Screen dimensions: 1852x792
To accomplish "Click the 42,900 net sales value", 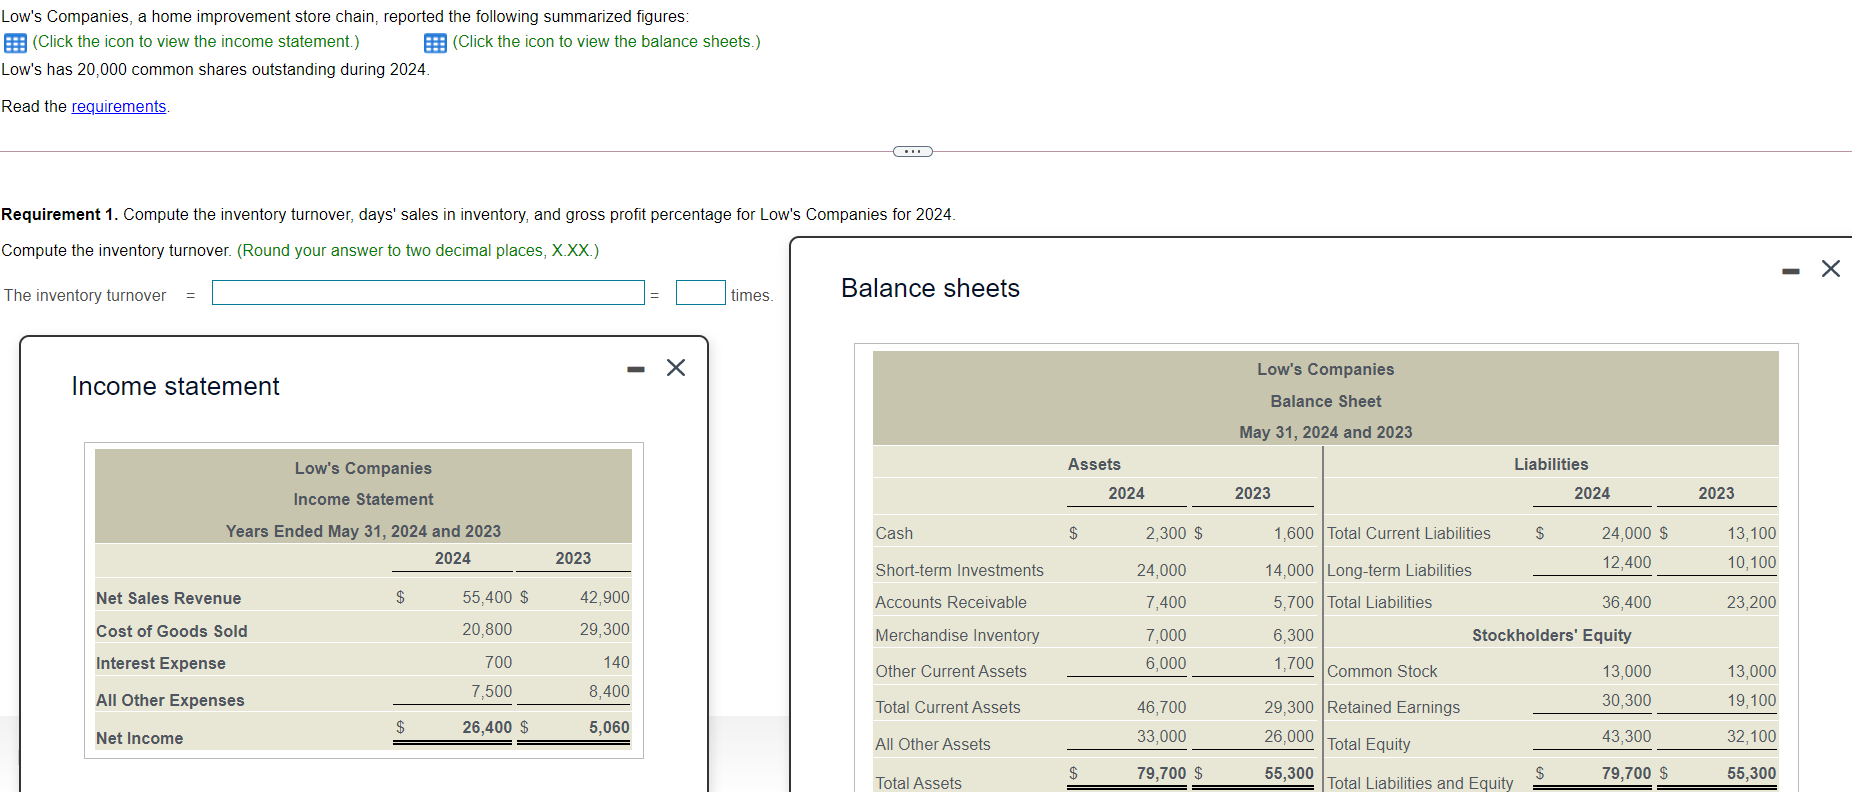I will point(605,597).
